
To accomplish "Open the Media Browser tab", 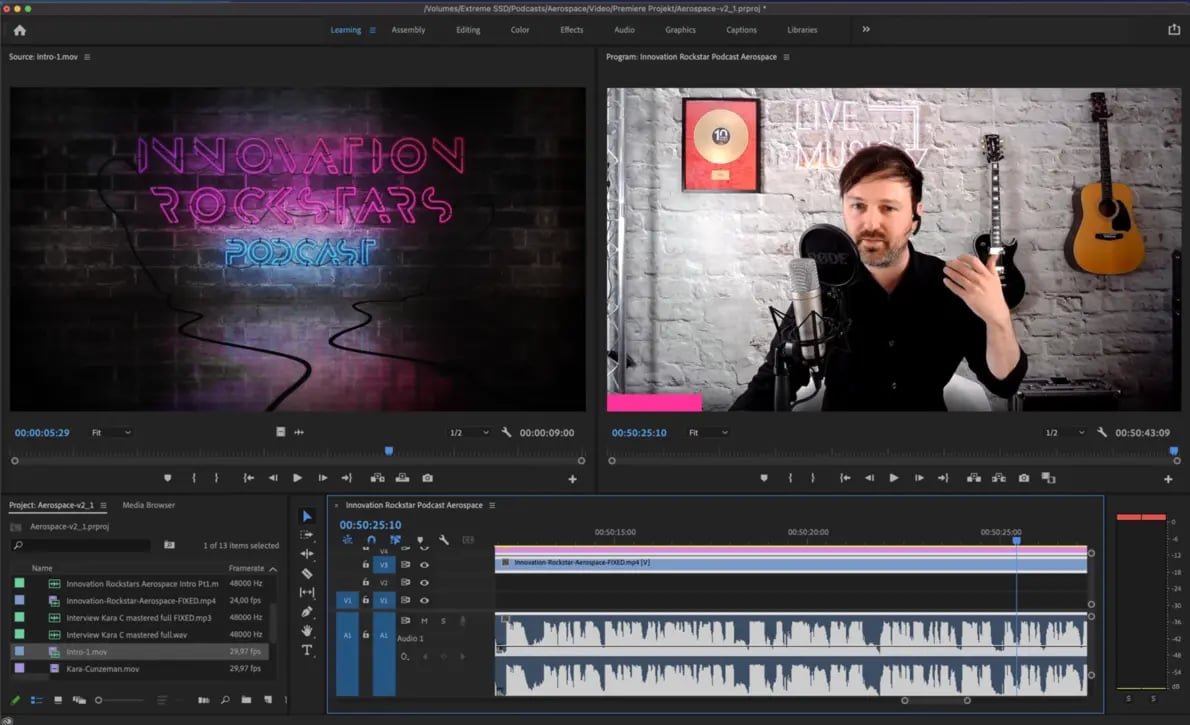I will coord(148,505).
